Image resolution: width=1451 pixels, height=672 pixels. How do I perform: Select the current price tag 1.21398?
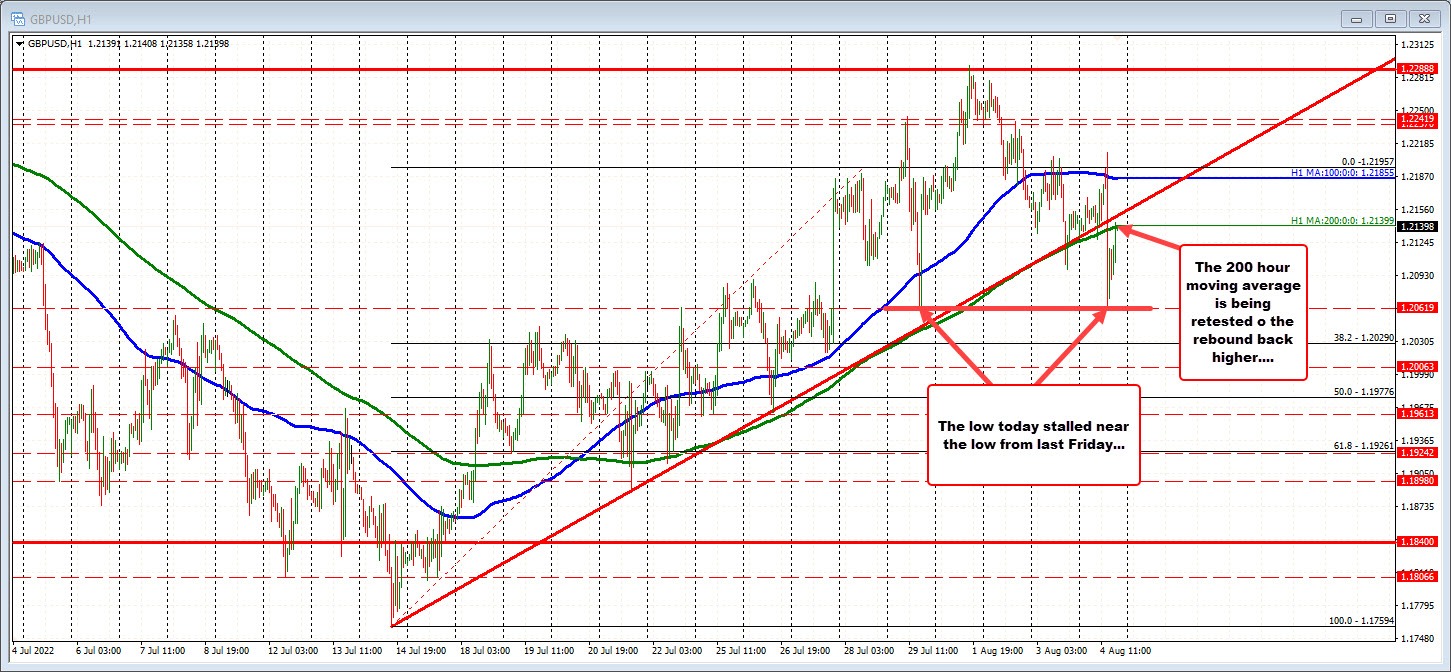[x=1420, y=227]
